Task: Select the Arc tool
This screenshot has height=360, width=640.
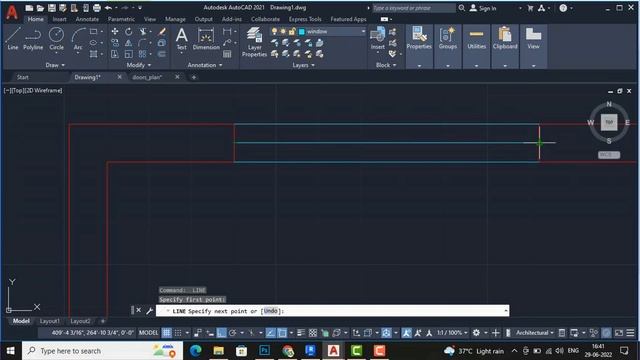Action: point(78,39)
